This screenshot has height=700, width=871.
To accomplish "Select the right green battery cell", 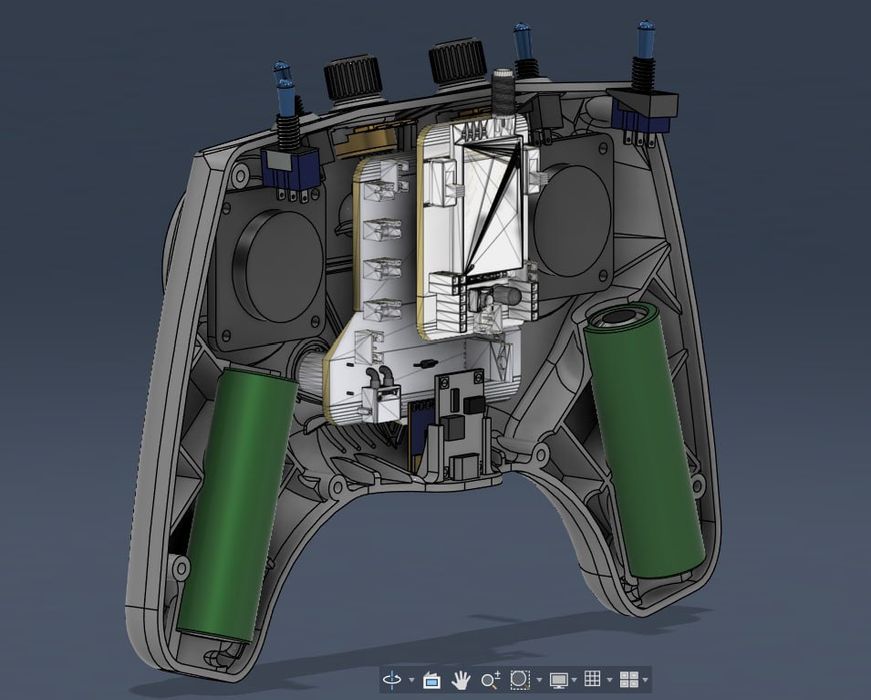I will (x=644, y=441).
